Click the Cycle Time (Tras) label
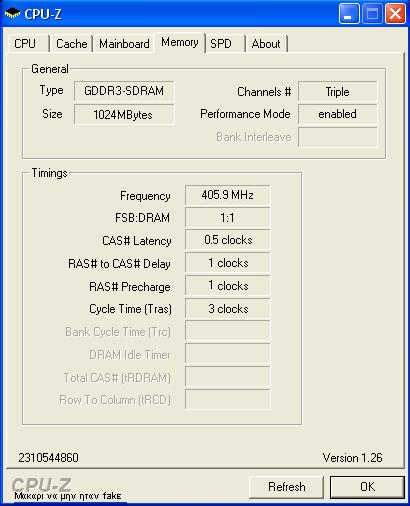The image size is (410, 506). [x=130, y=309]
